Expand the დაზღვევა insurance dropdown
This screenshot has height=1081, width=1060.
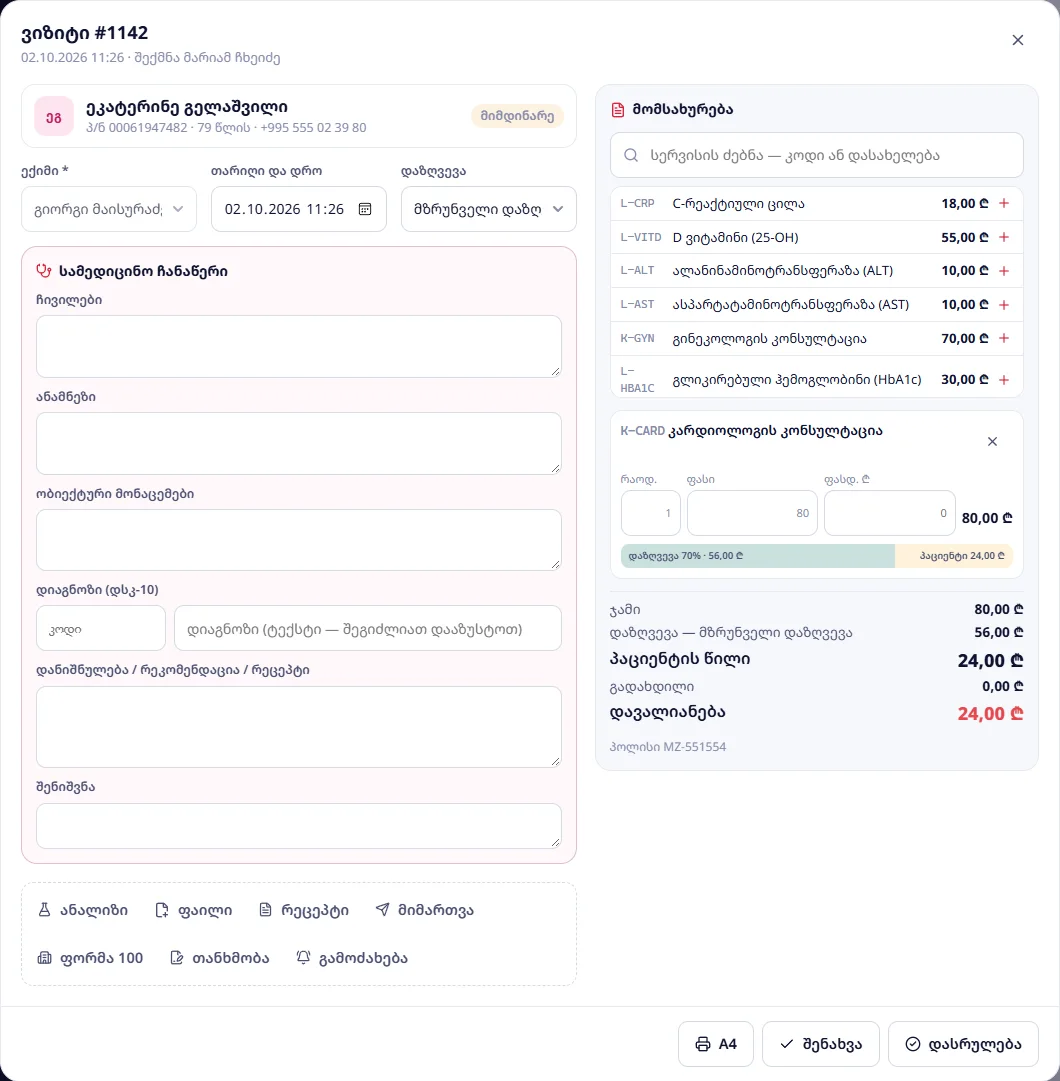coord(489,209)
